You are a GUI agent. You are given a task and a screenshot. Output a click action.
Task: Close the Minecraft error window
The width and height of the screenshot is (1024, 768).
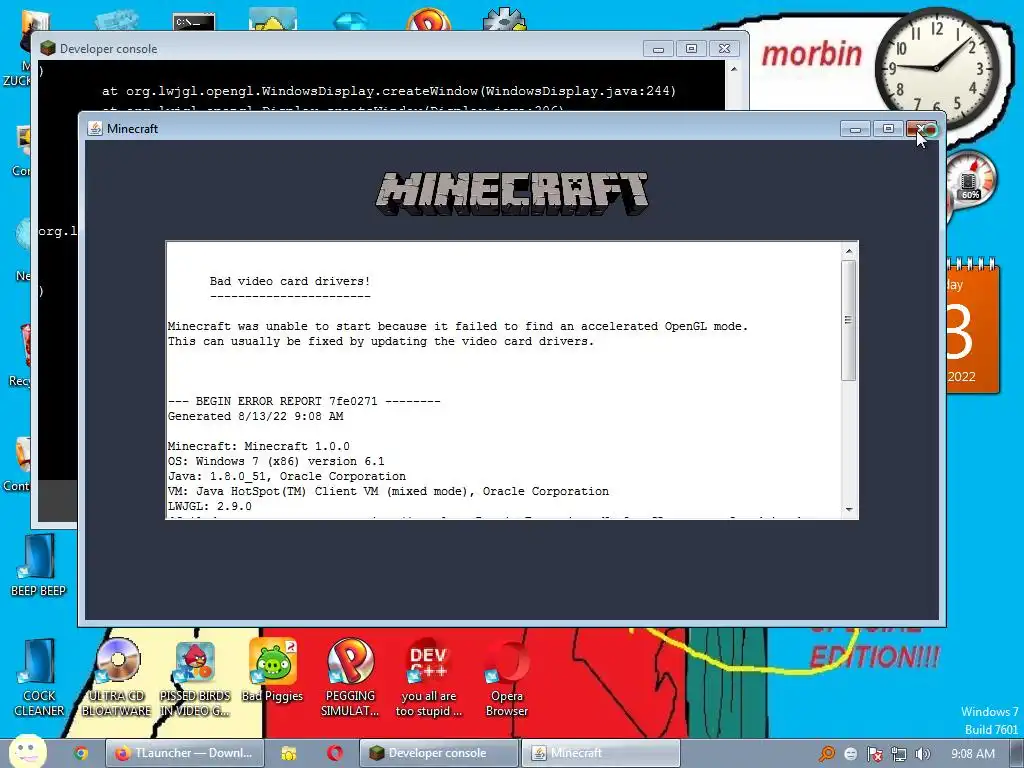point(921,129)
